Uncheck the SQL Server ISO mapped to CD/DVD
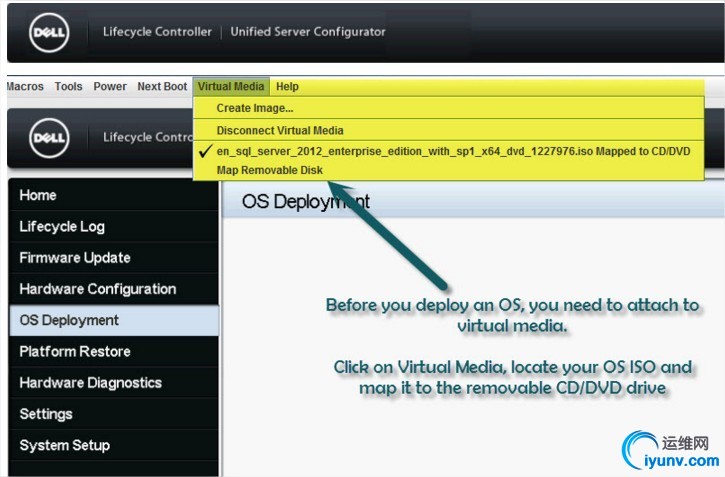725x477 pixels. 449,151
